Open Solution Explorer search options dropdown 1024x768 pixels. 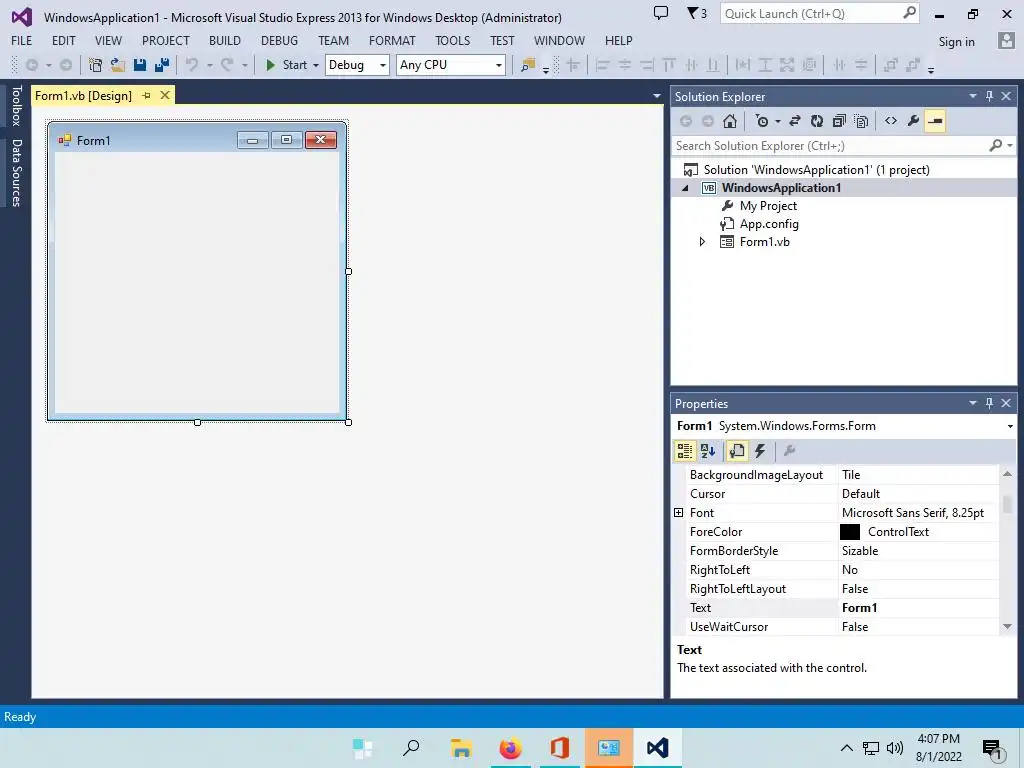[1010, 146]
